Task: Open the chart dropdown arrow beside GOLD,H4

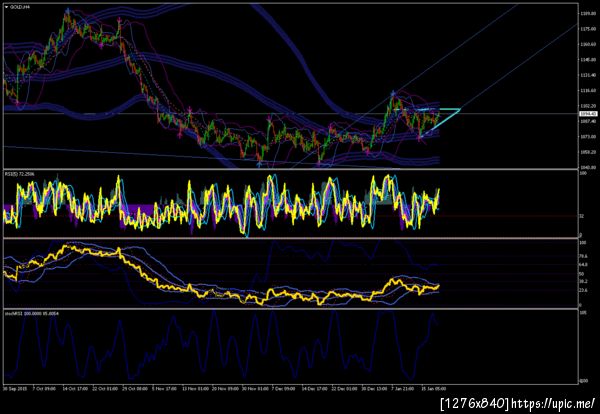Action: point(6,7)
